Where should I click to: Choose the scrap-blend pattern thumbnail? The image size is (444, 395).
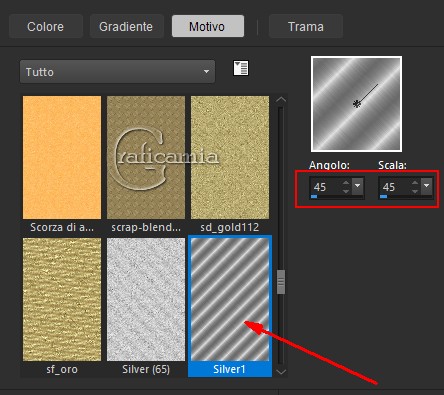coord(146,157)
